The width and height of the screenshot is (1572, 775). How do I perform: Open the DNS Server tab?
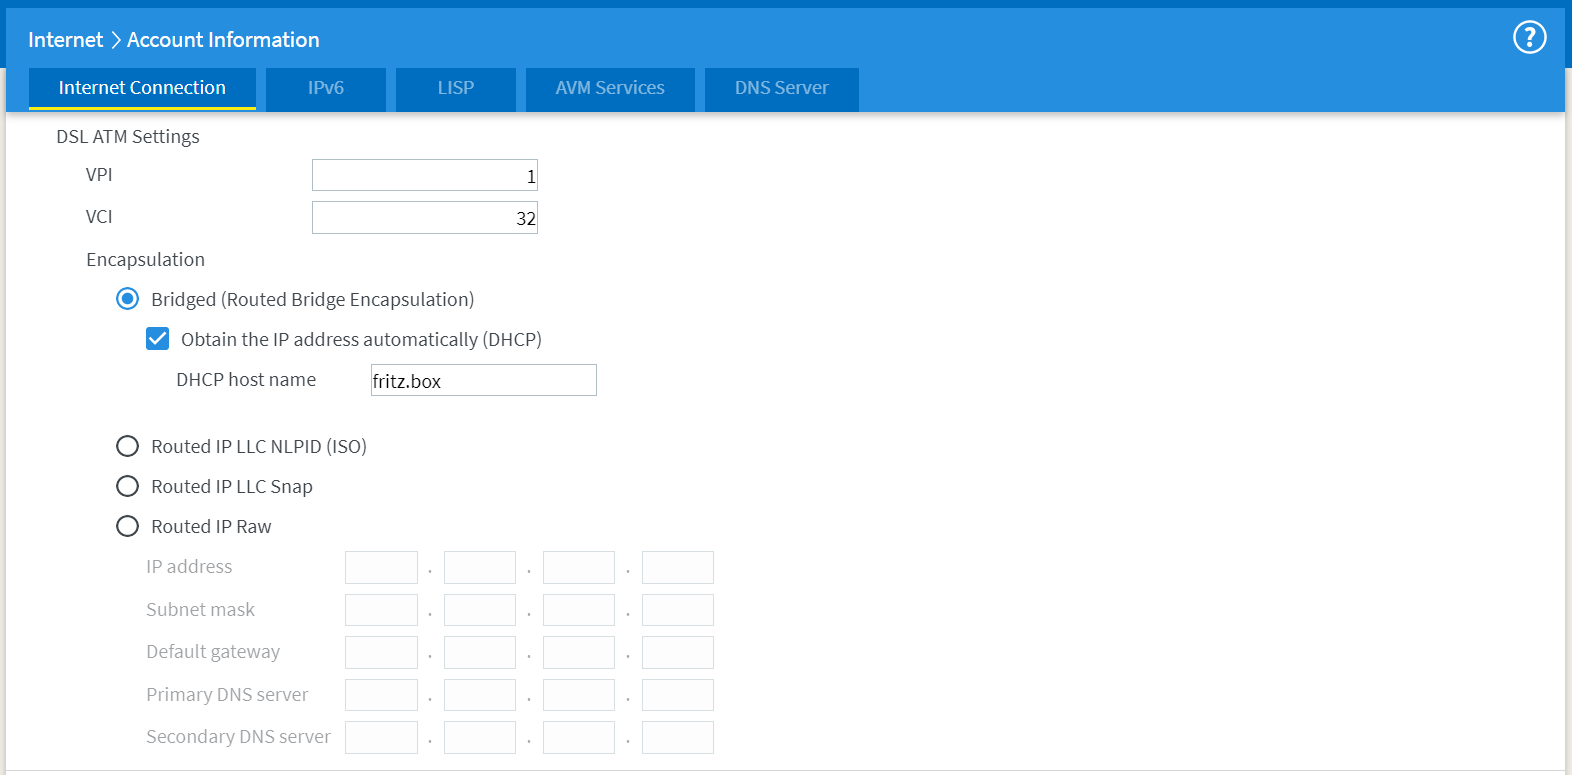pos(781,88)
